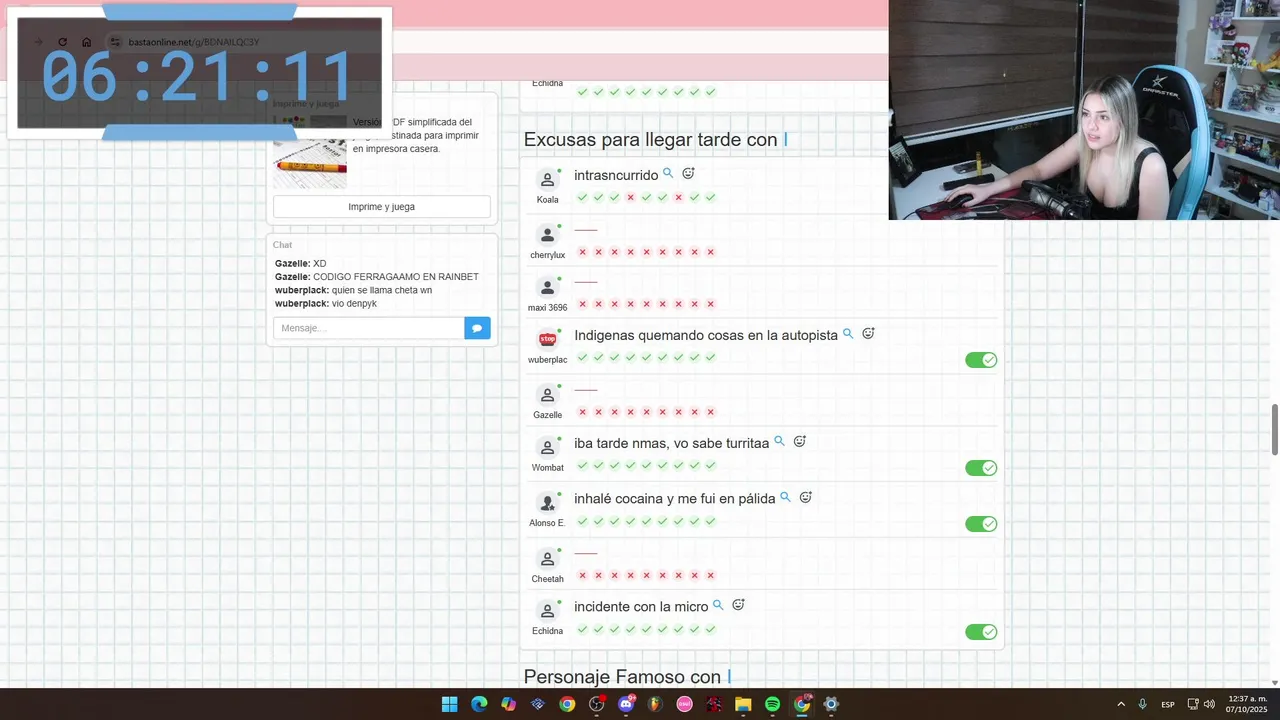Image resolution: width=1280 pixels, height=720 pixels.
Task: Click first checkmark vote in Koala's row
Action: (x=582, y=198)
